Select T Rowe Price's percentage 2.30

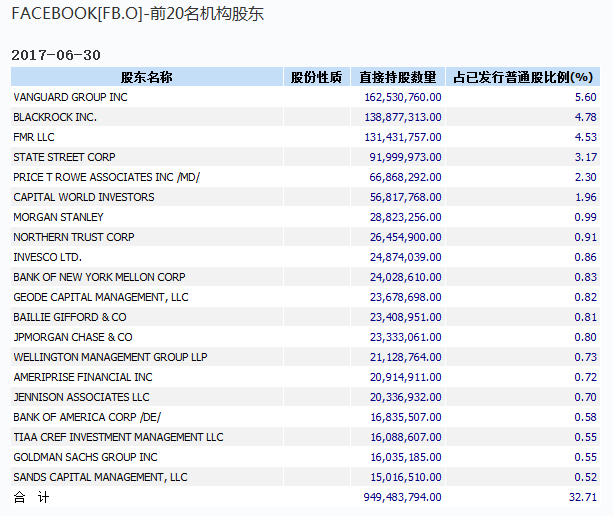(x=585, y=177)
